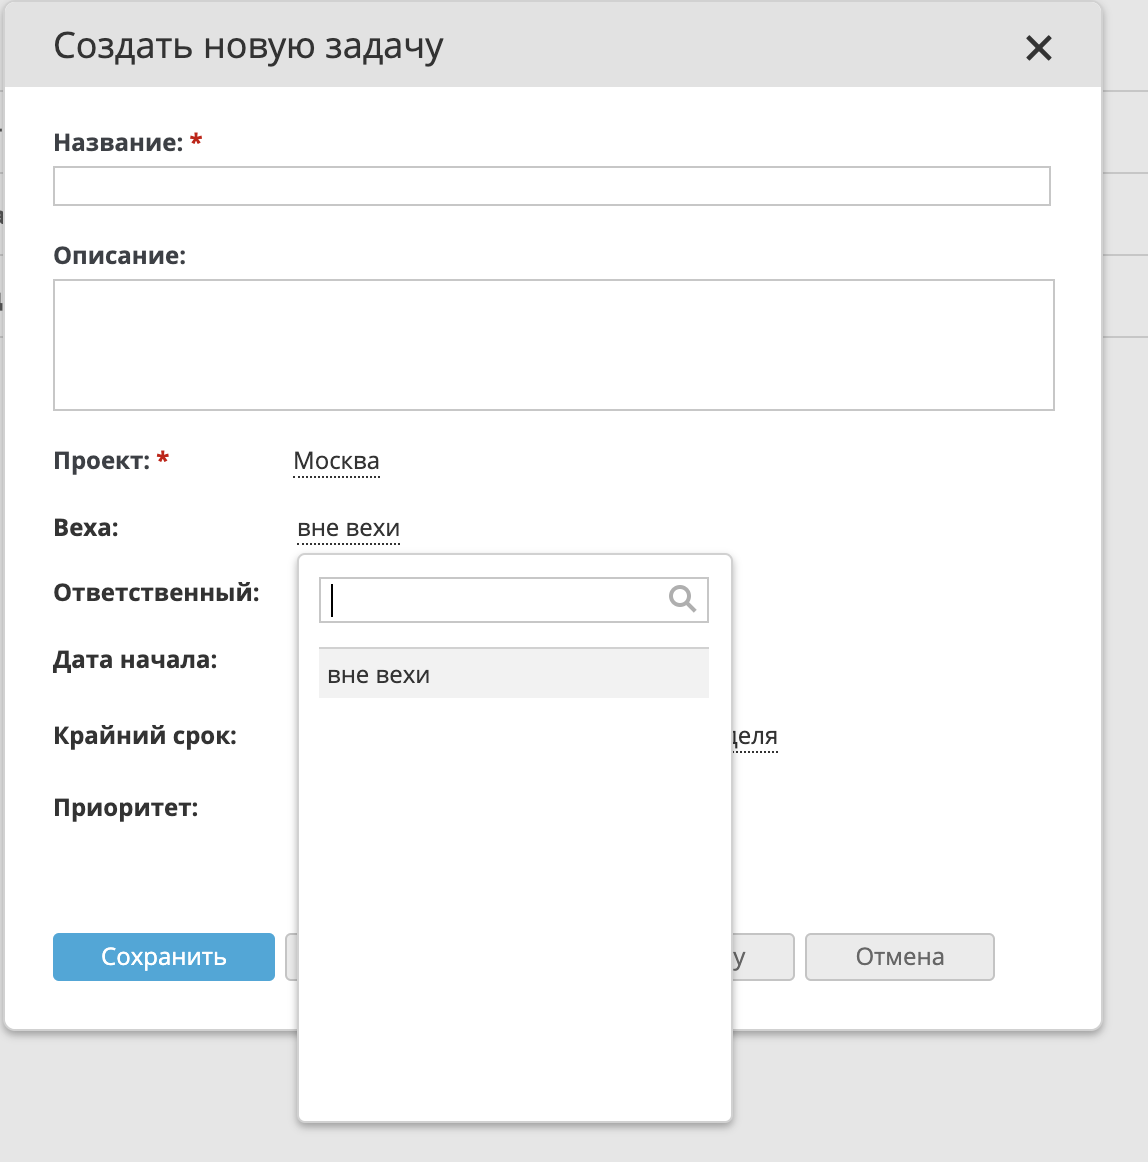1148x1162 pixels.
Task: Click into the Описание text area
Action: [x=553, y=345]
